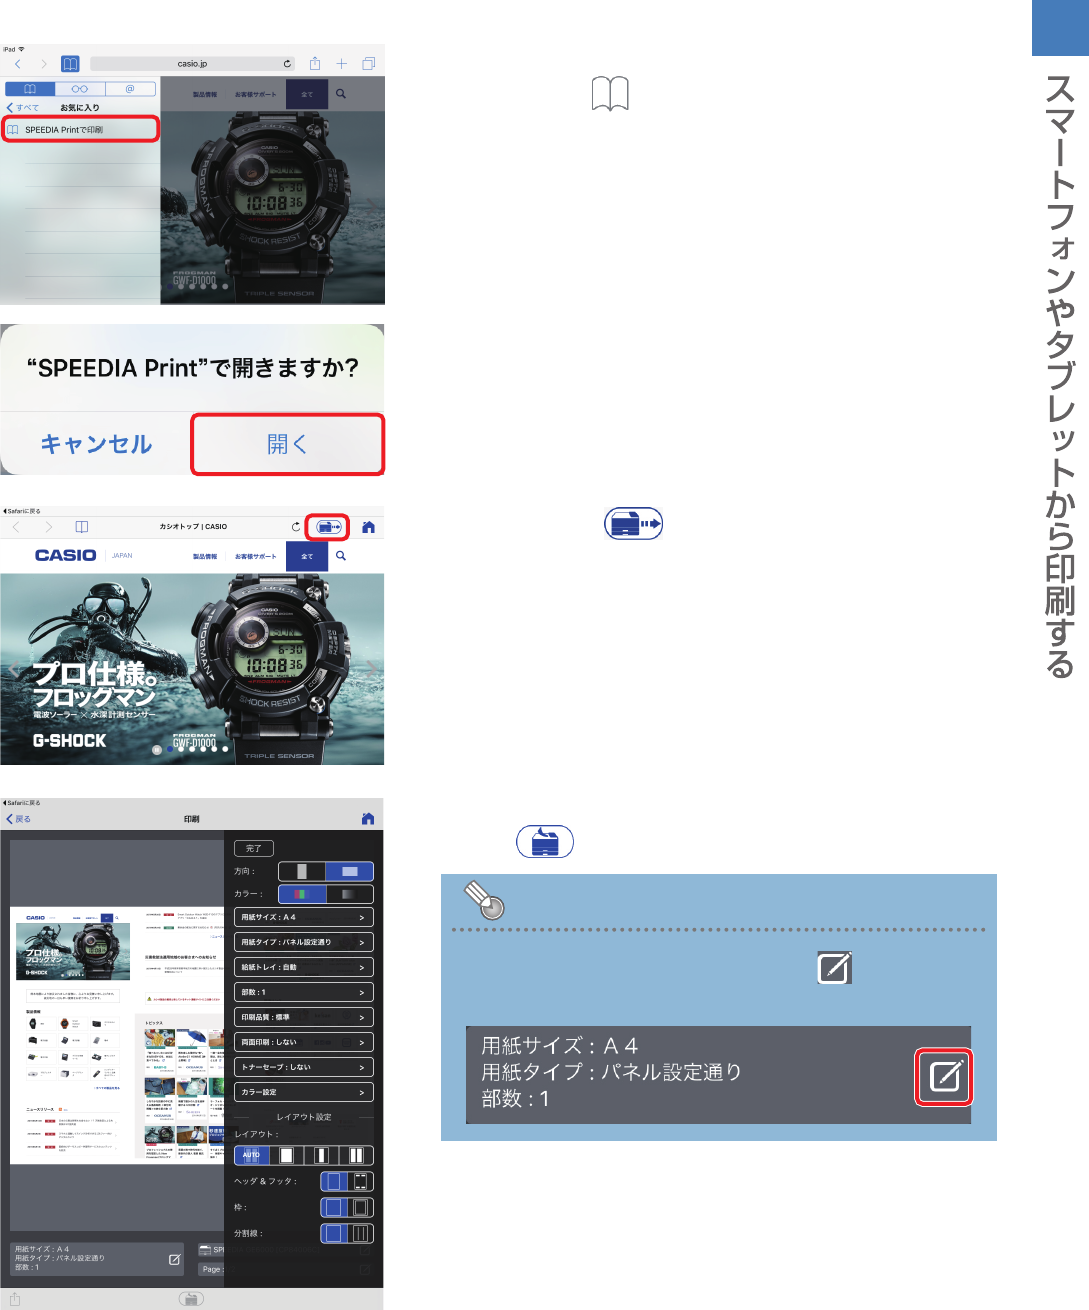1089x1310 pixels.
Task: Open お客様サポート menu on the CASIO JAPAN page
Action: coord(256,556)
